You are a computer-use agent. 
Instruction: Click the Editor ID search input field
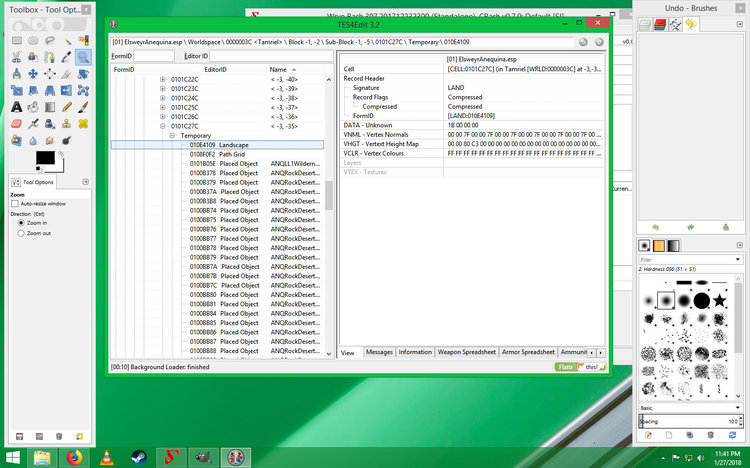[x=271, y=56]
